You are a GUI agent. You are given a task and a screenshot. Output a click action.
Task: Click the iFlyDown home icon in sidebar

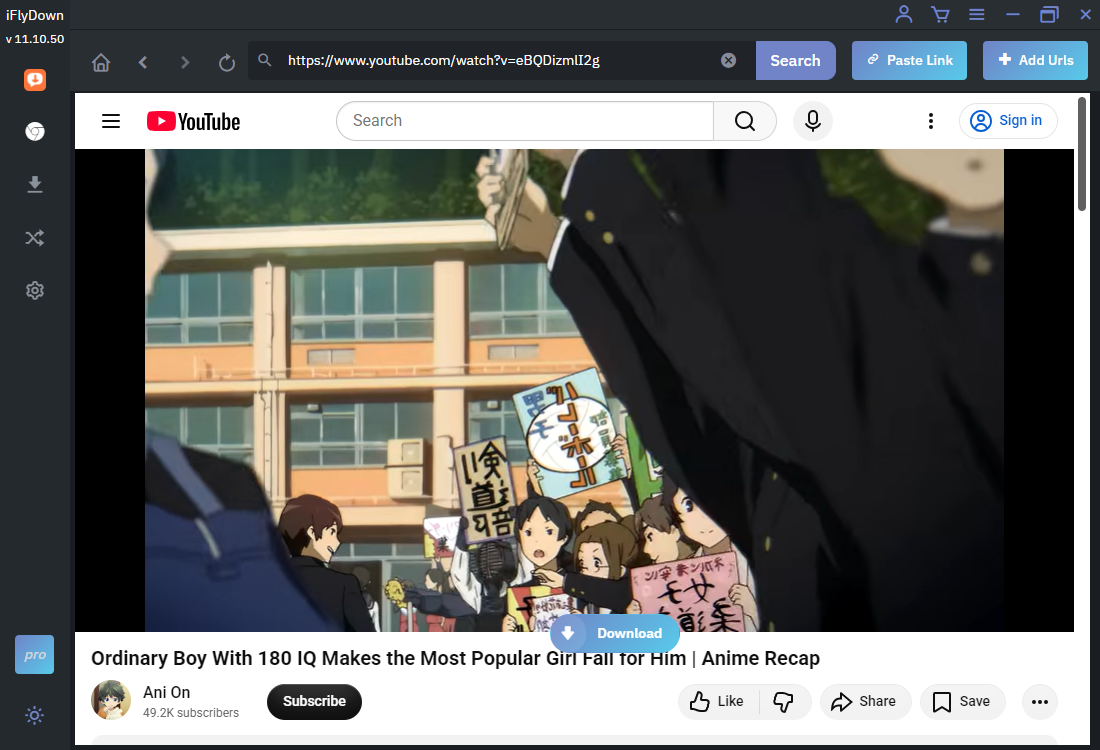(35, 80)
